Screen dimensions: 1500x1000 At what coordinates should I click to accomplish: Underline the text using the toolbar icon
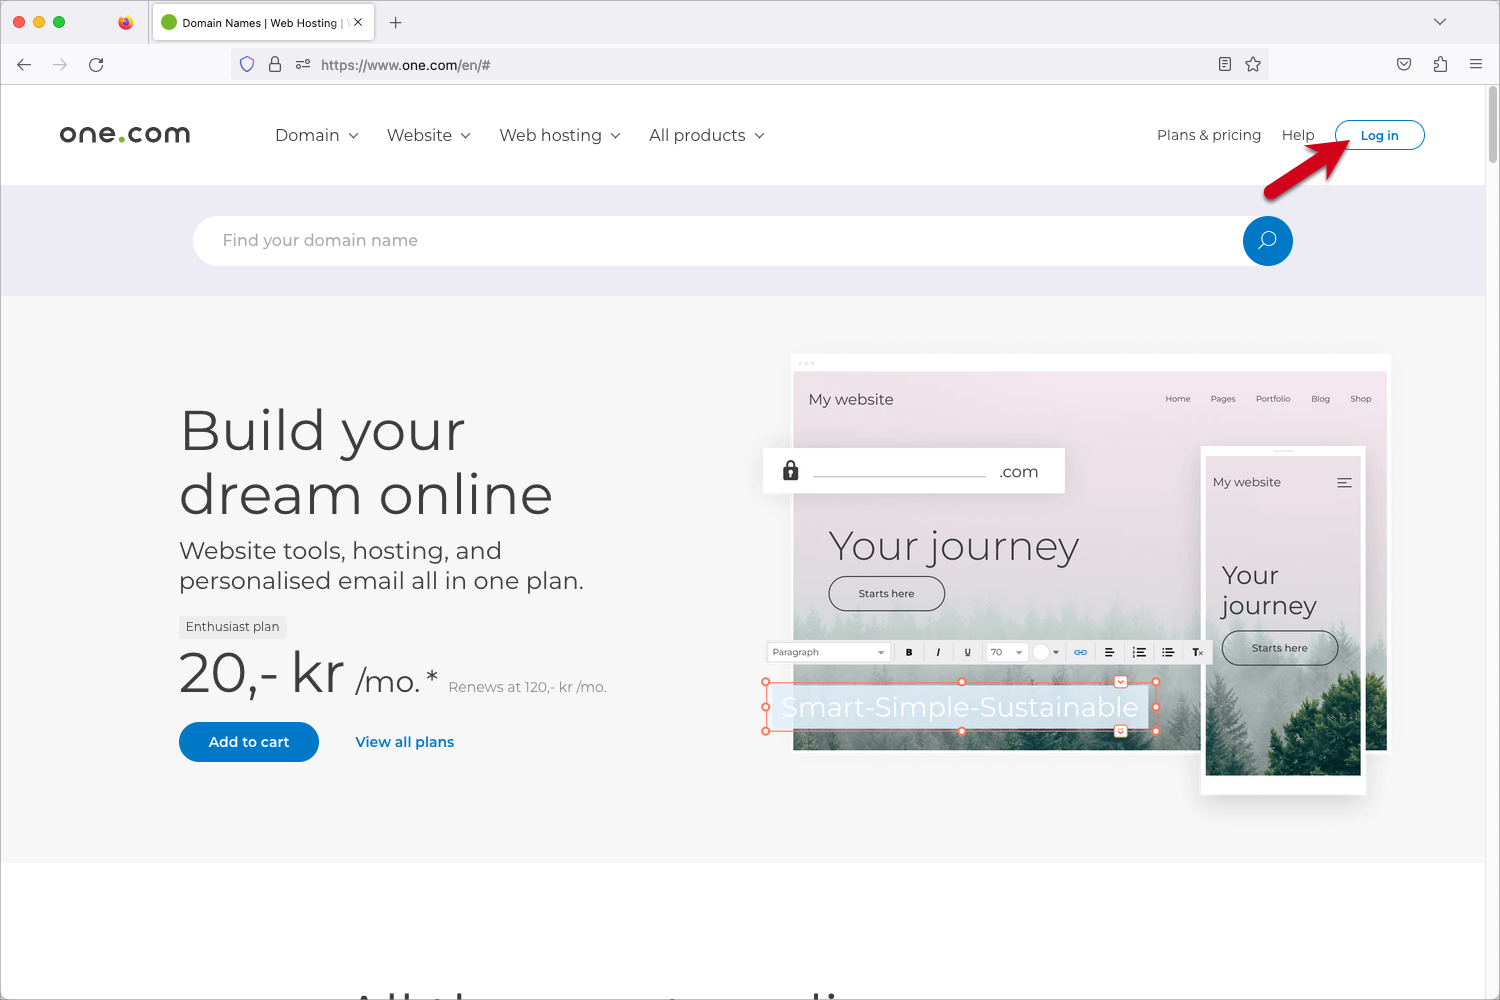[x=967, y=651]
